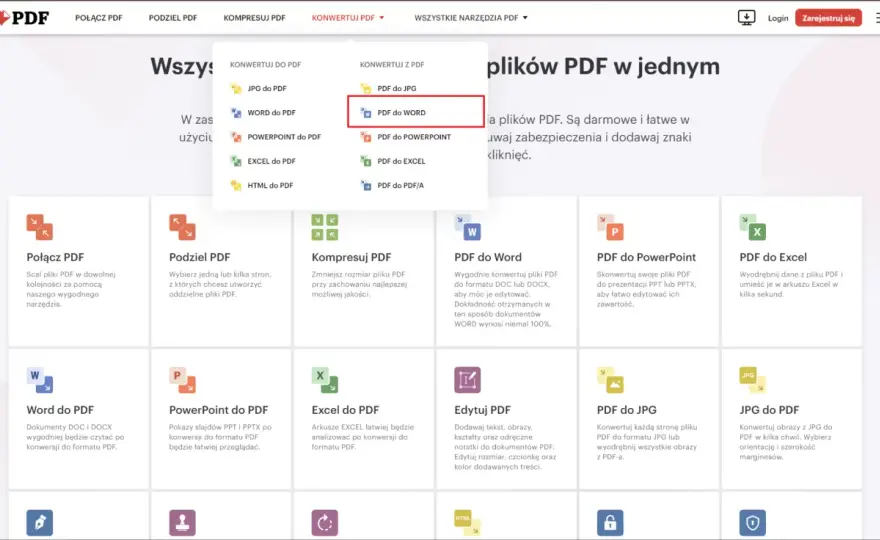Click the blue unlock padlock icon in bottom row
The height and width of the screenshot is (540, 880).
(x=610, y=523)
